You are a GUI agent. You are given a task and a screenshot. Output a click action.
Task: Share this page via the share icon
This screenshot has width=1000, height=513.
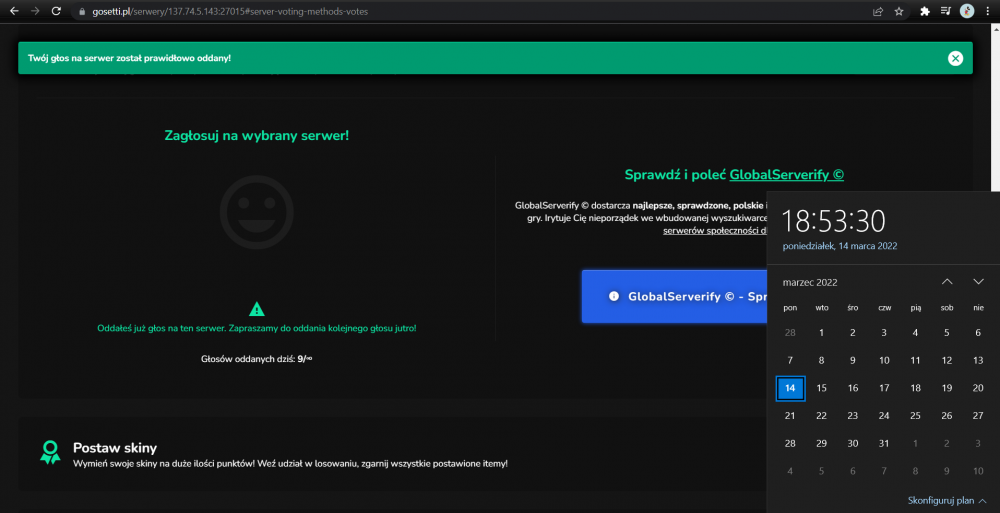point(878,11)
